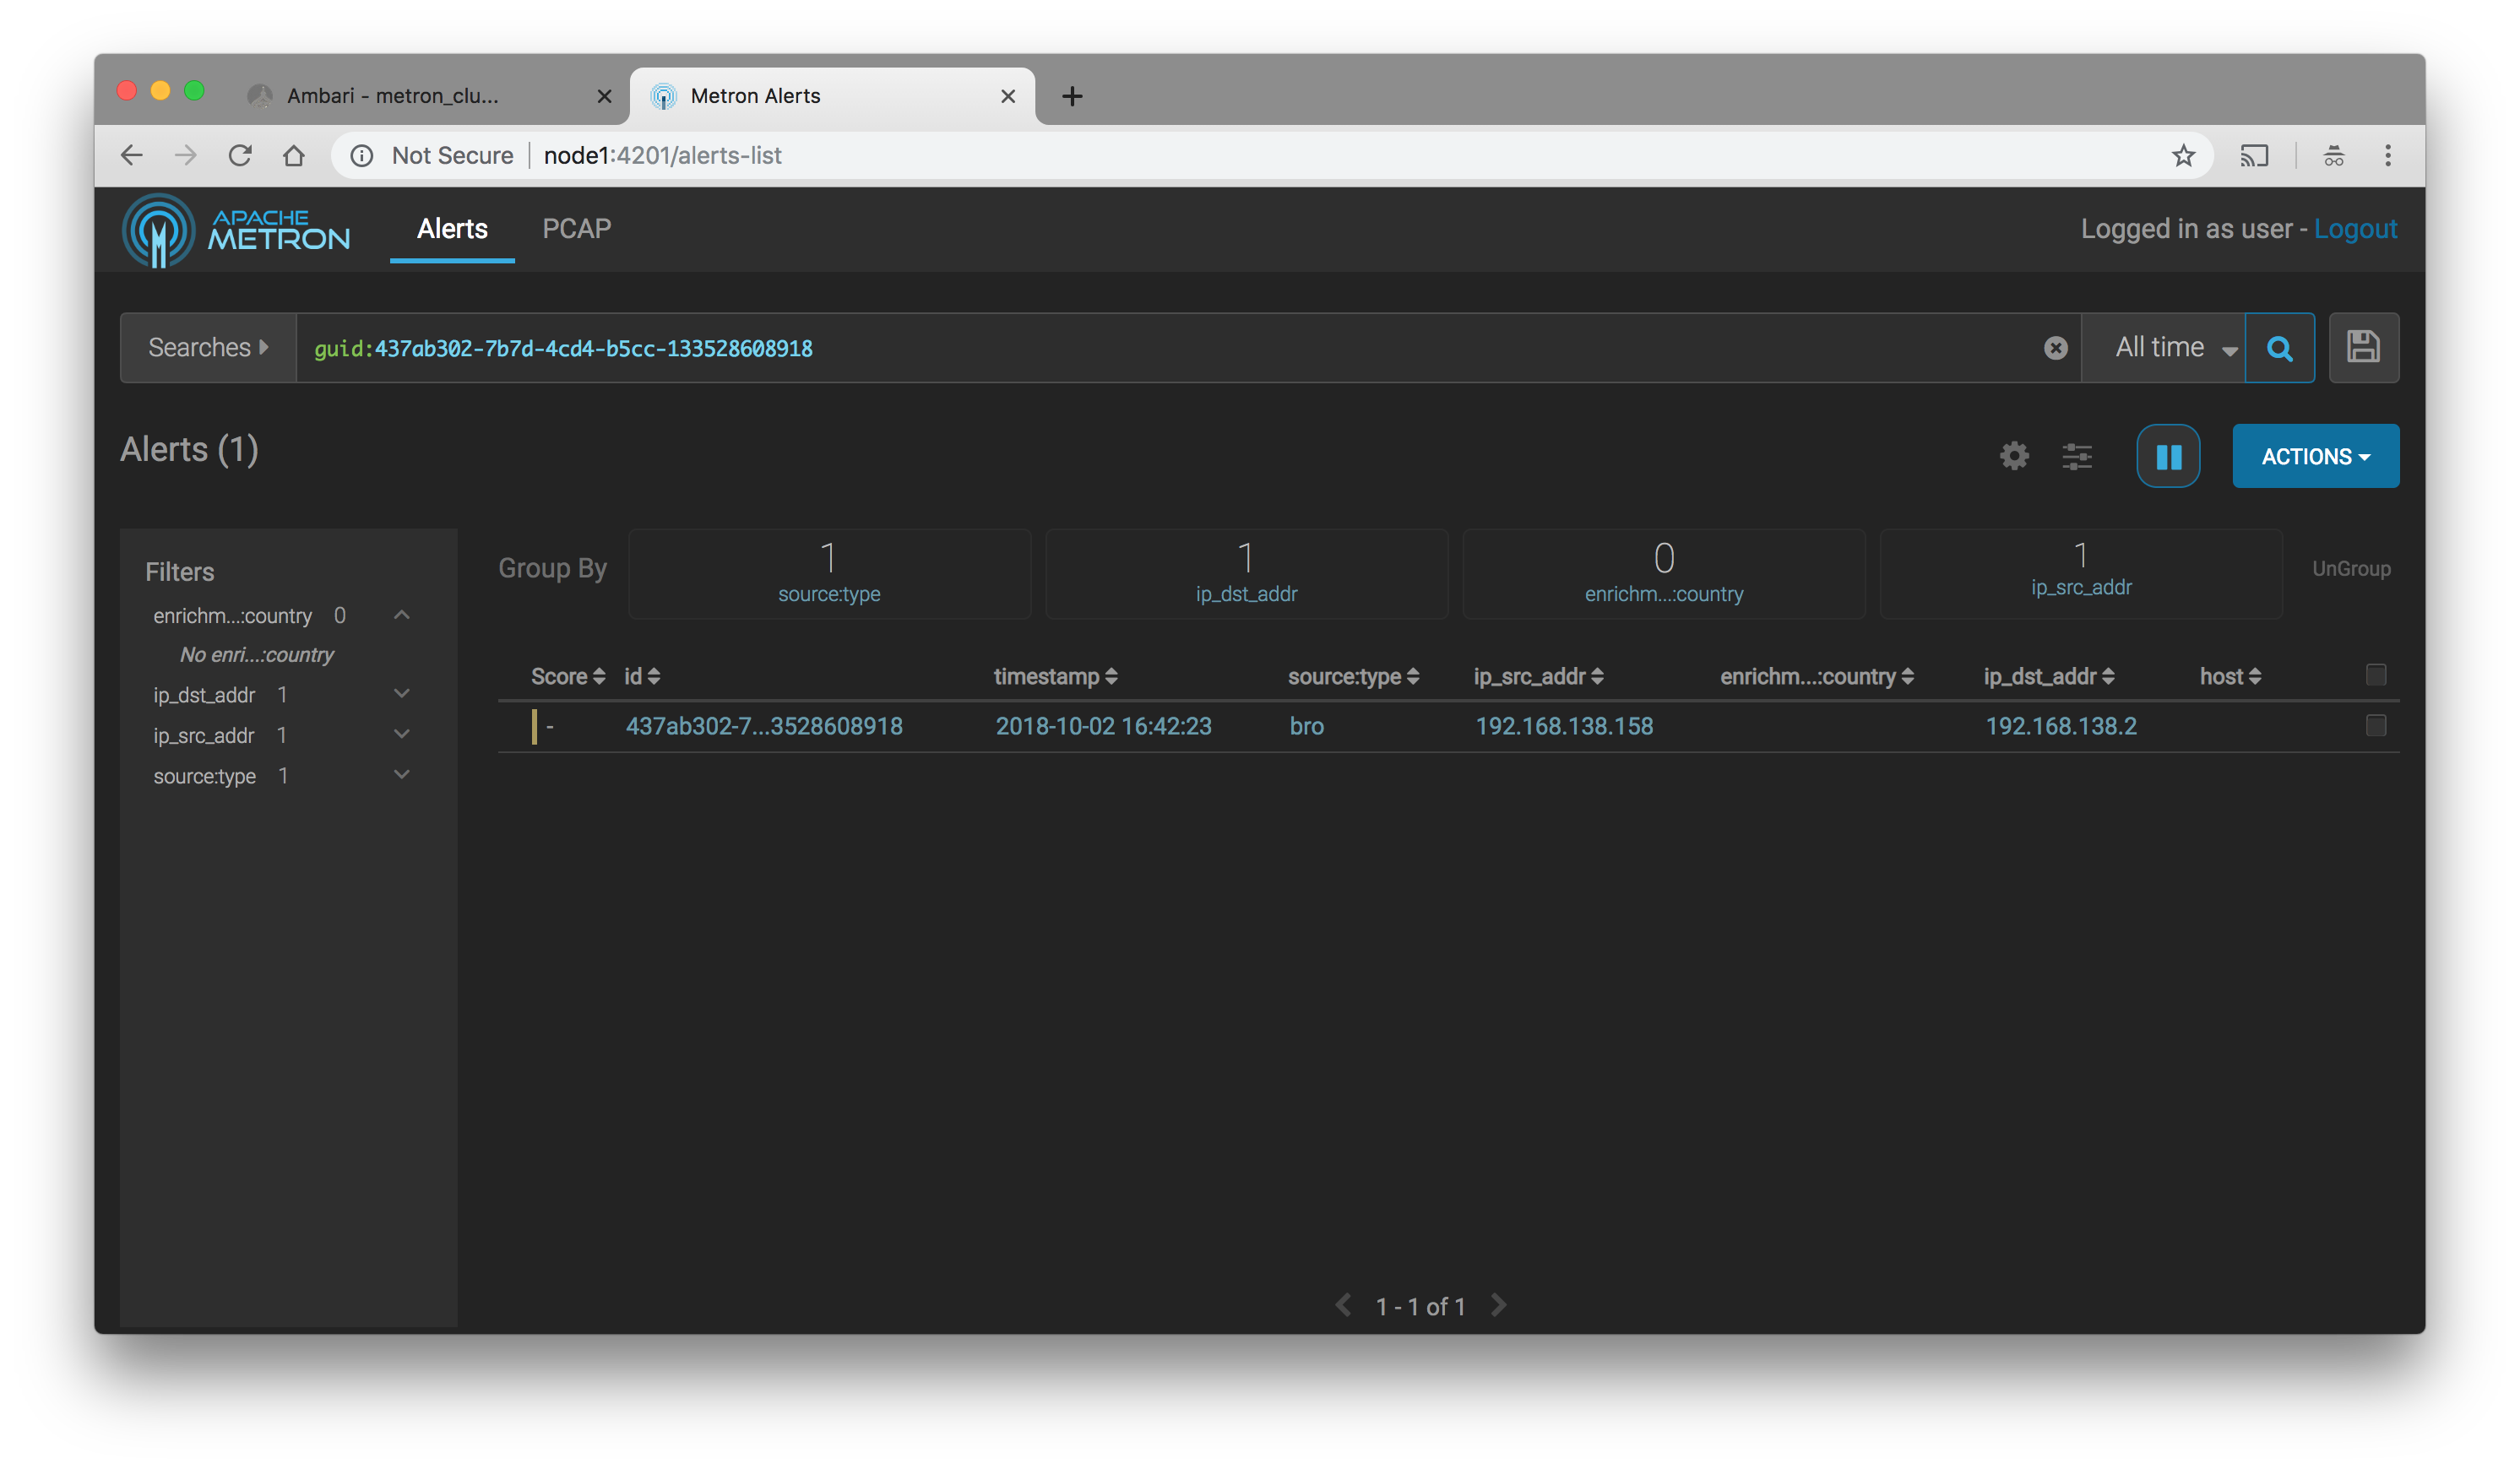Open the query builder sliders icon

point(2077,456)
